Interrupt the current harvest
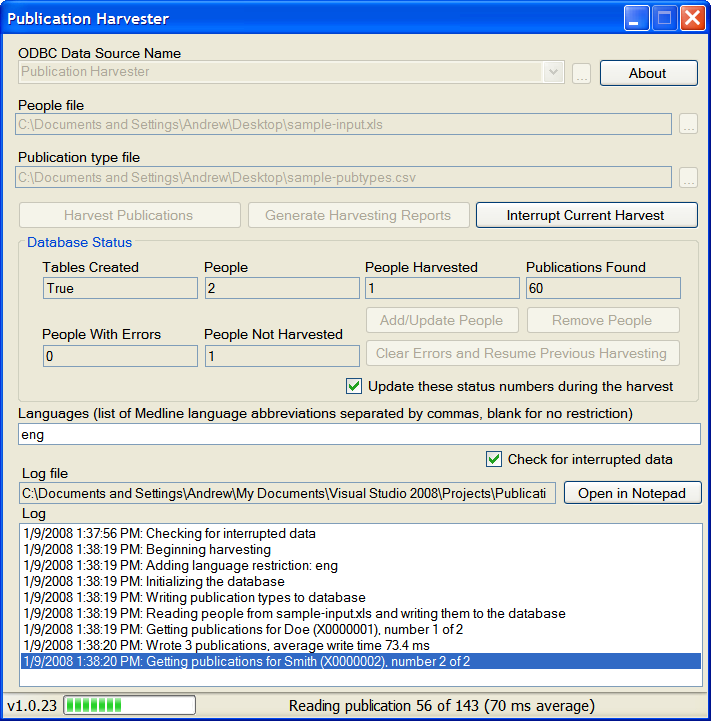711x721 pixels. coord(586,215)
